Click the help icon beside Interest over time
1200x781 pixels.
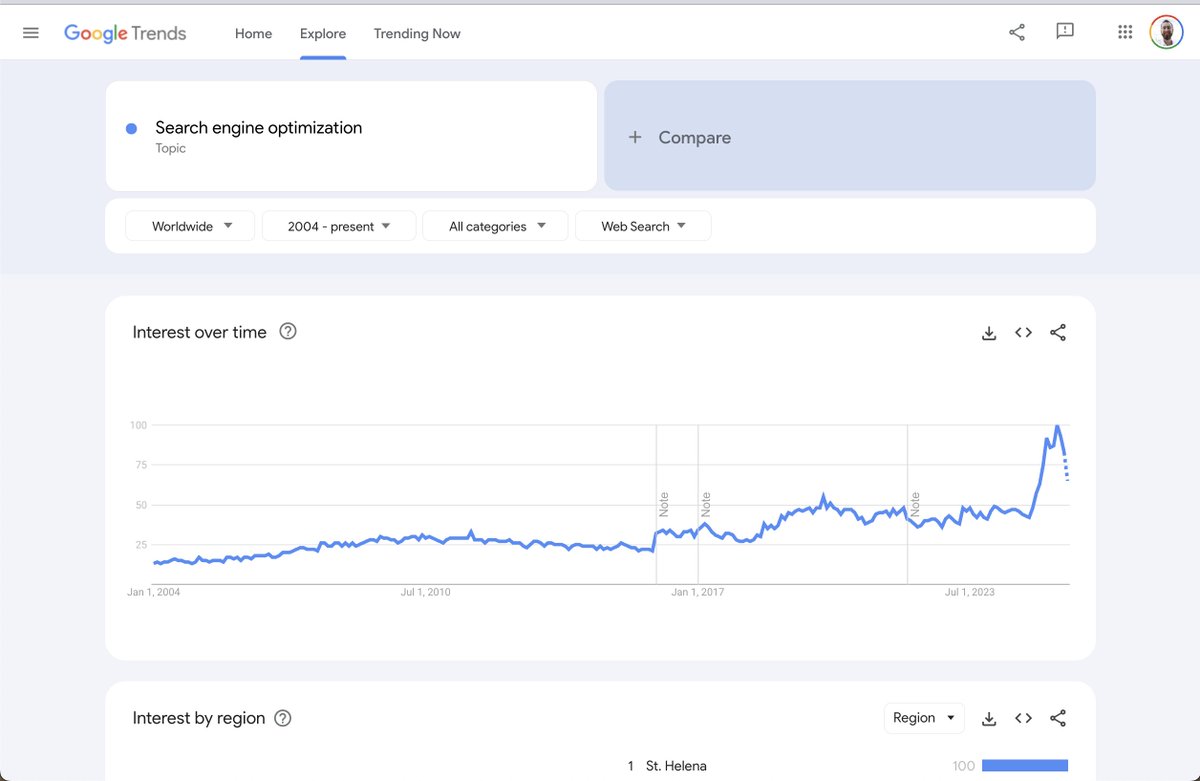coord(288,331)
